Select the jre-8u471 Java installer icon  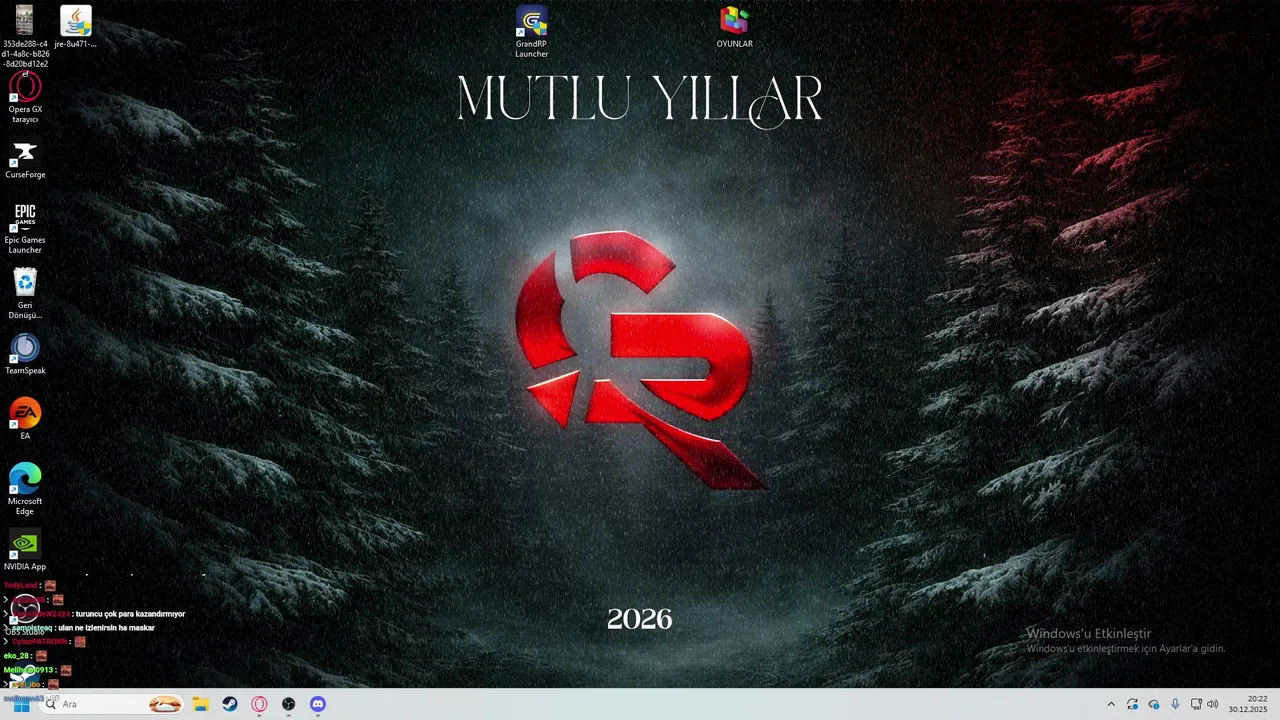coord(75,27)
